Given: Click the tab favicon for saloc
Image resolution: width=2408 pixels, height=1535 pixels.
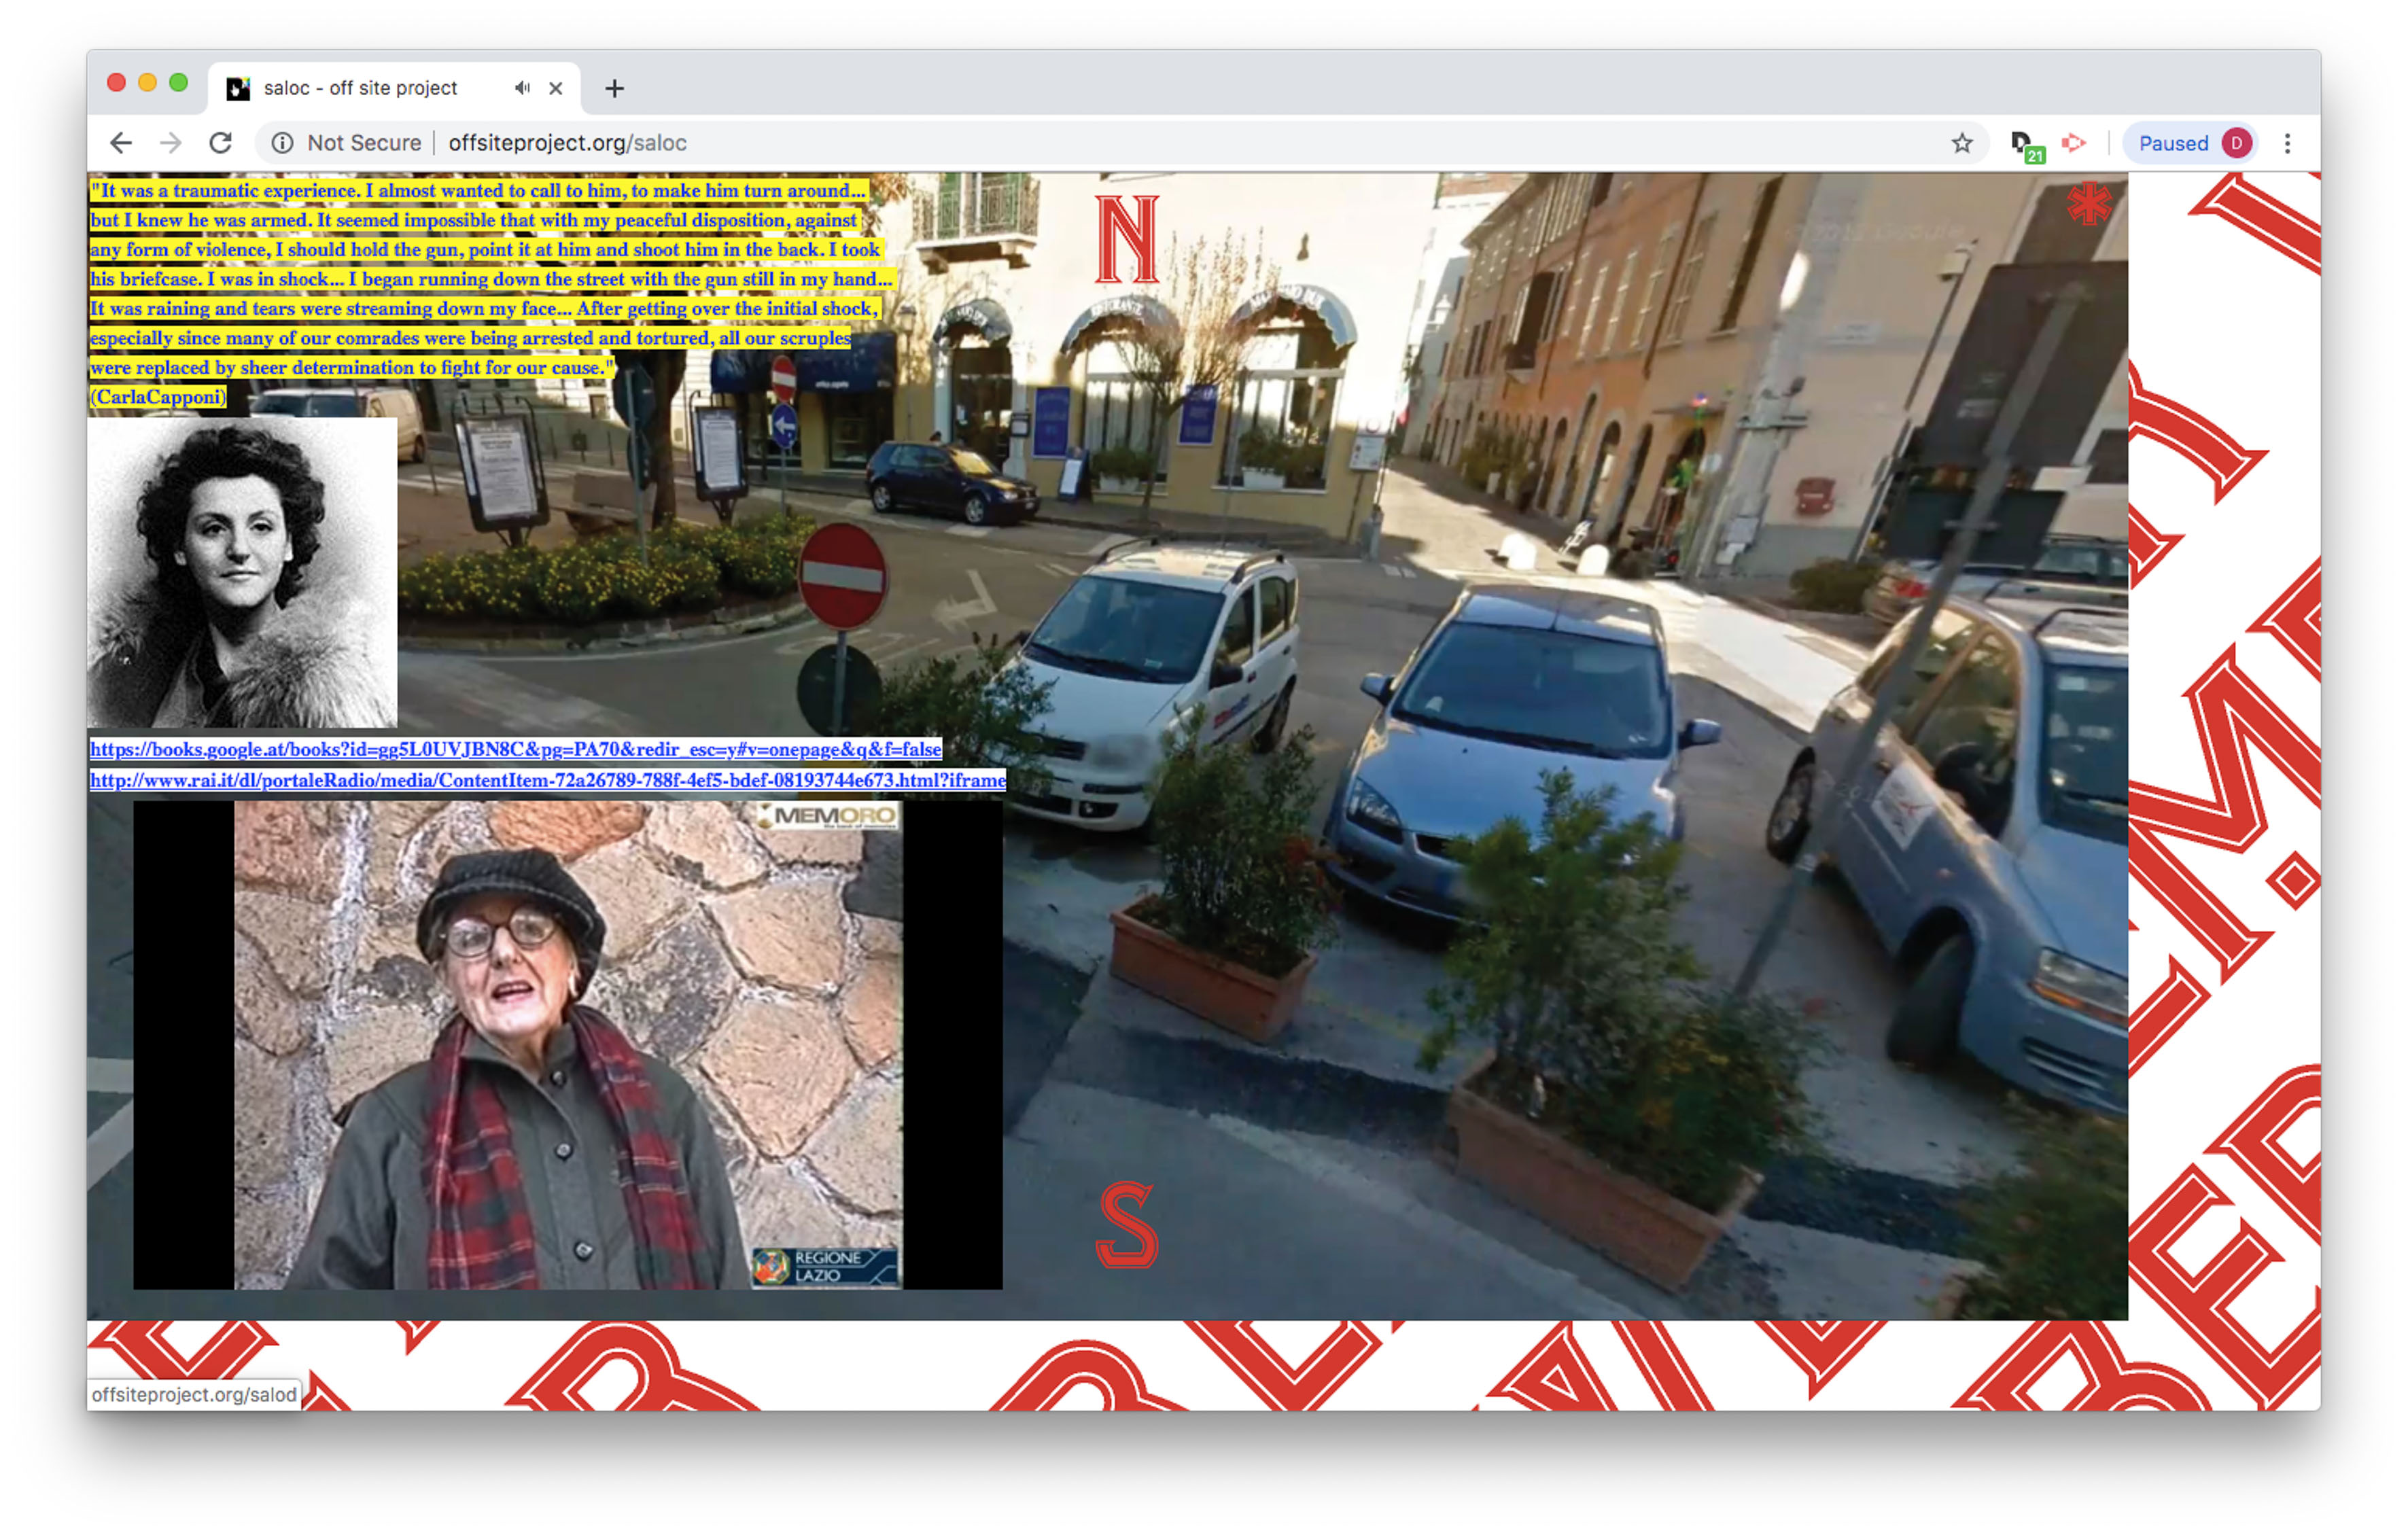Looking at the screenshot, I should pyautogui.click(x=238, y=88).
